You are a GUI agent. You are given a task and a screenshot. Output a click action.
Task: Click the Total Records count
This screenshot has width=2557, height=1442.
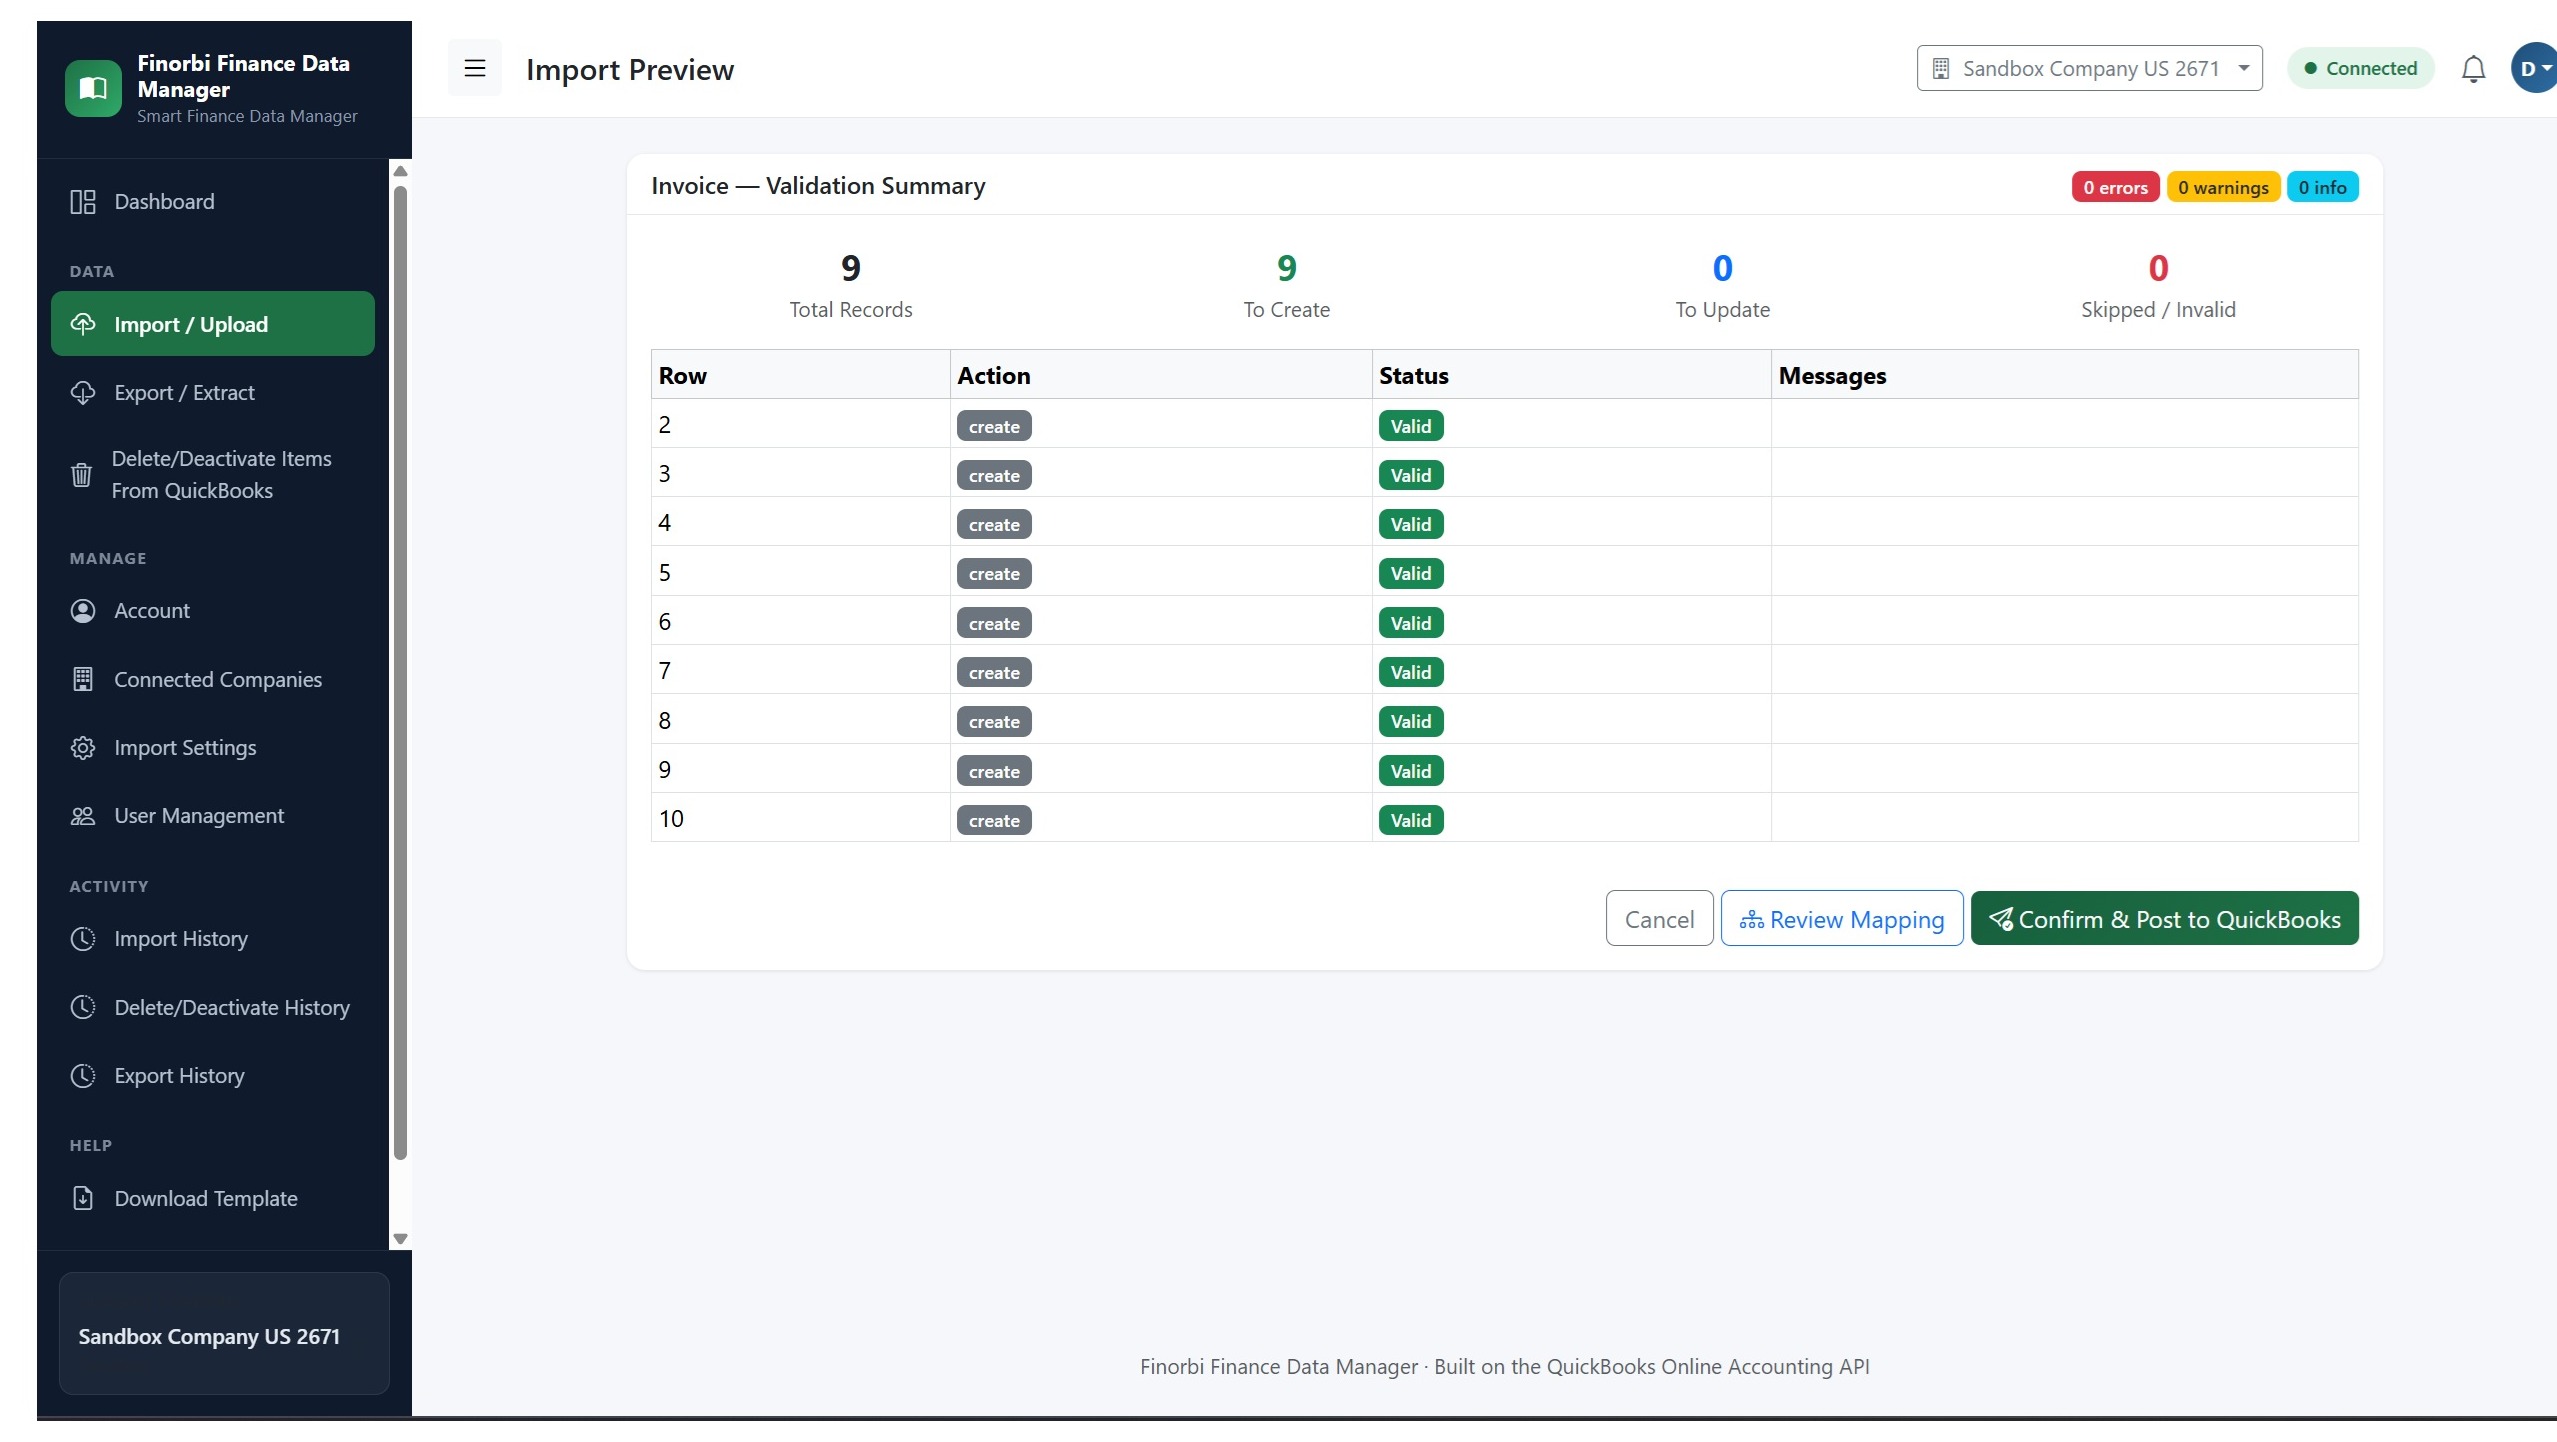[850, 268]
